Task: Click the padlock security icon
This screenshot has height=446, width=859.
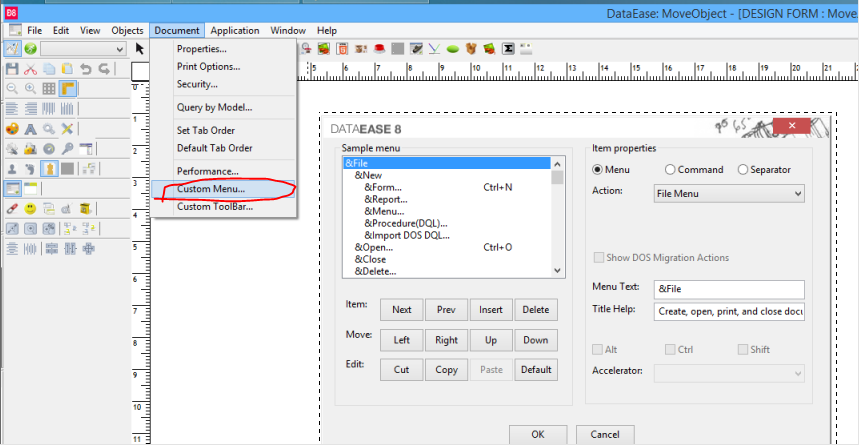Action: tap(30, 148)
